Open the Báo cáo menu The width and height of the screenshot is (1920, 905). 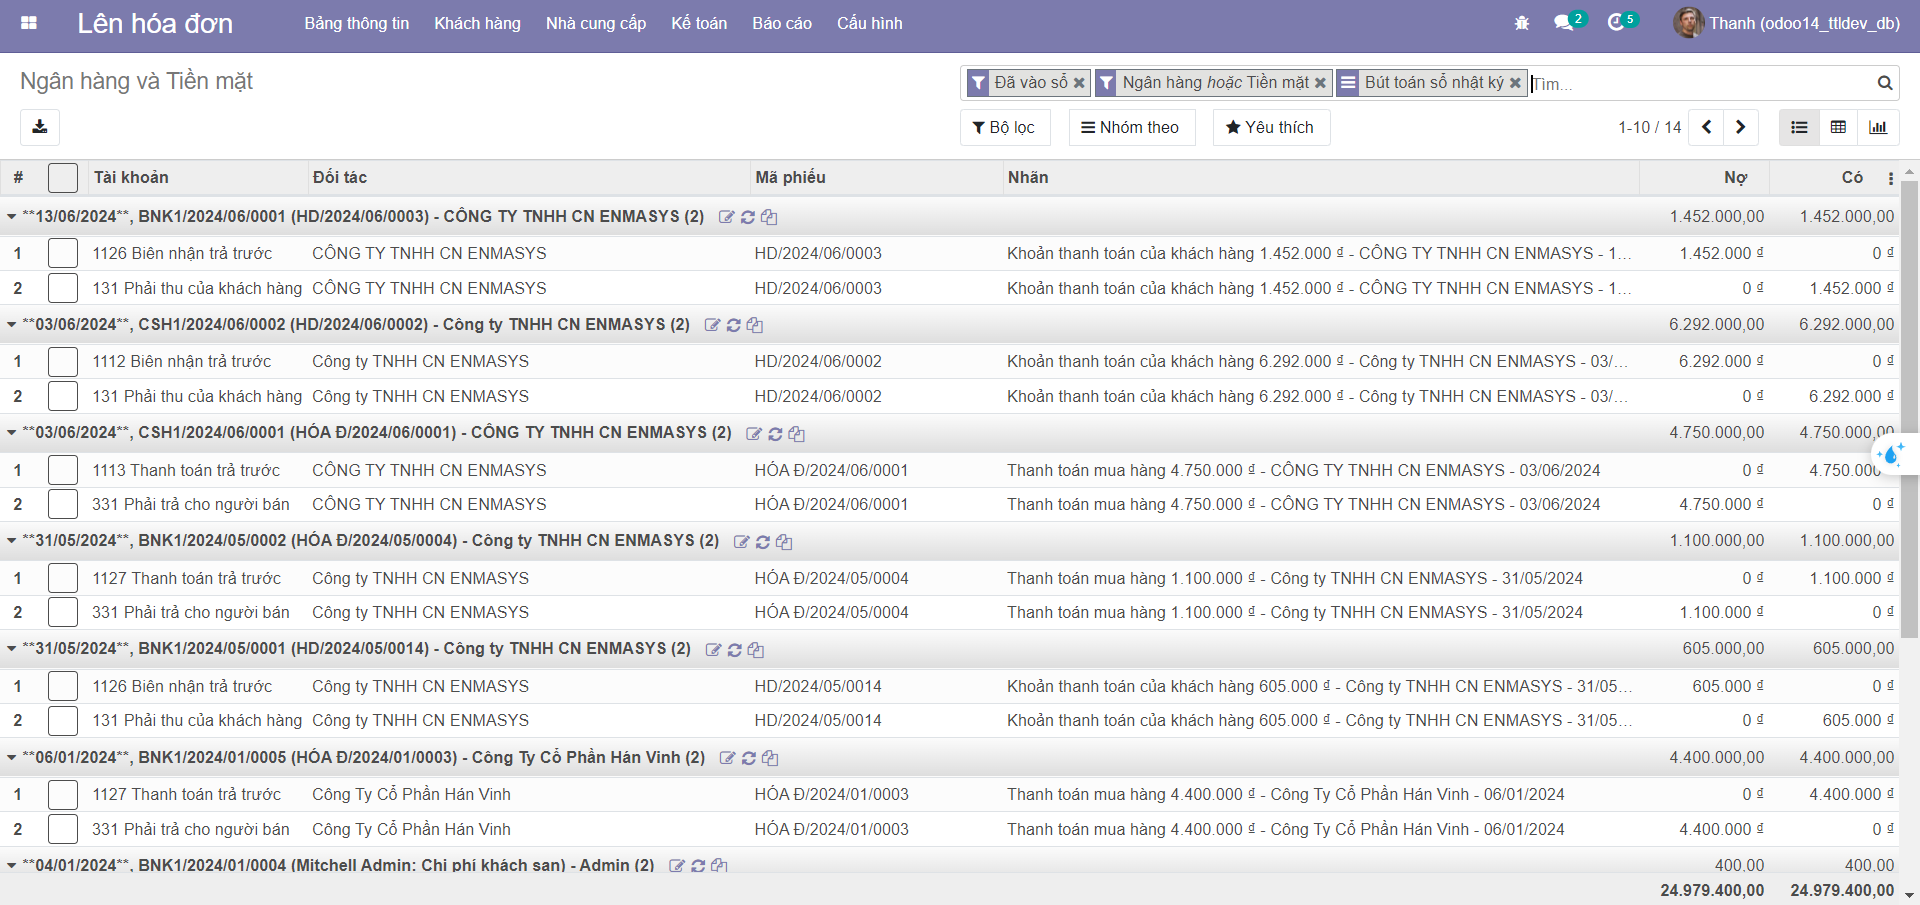(781, 23)
